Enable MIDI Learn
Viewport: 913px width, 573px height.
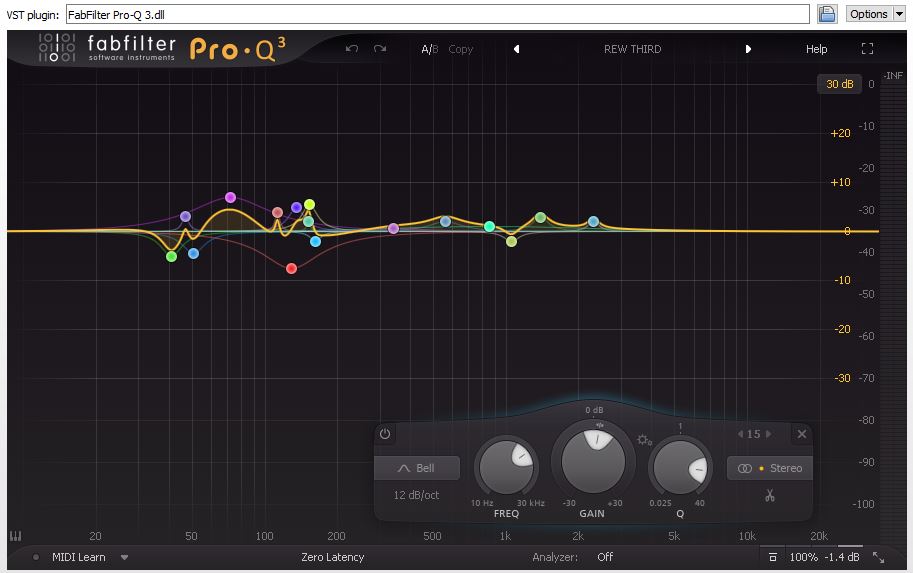[x=79, y=557]
